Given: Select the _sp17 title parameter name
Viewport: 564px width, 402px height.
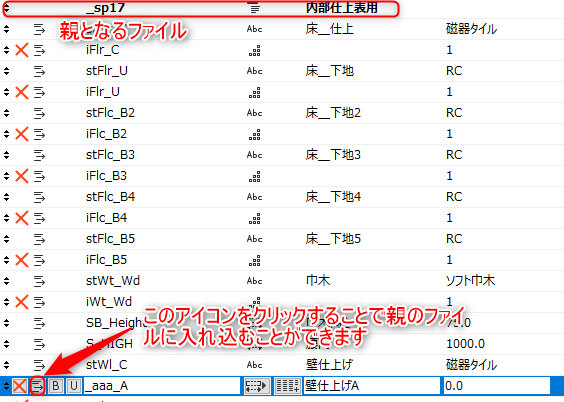Looking at the screenshot, I should tap(105, 8).
